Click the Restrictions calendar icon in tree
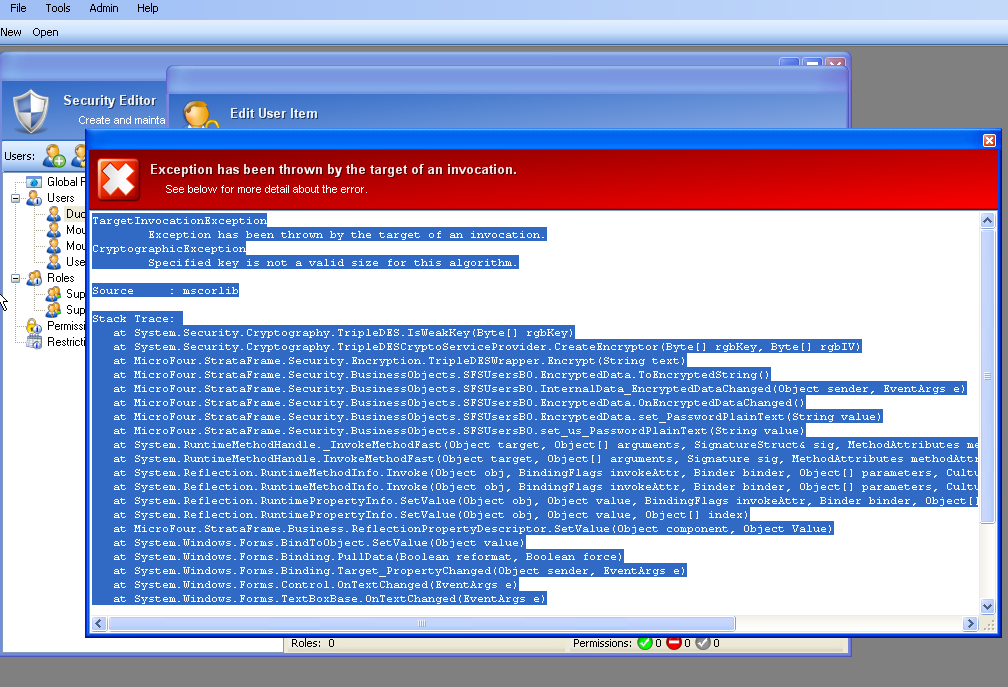Screen dimensions: 1008x687 (34, 342)
